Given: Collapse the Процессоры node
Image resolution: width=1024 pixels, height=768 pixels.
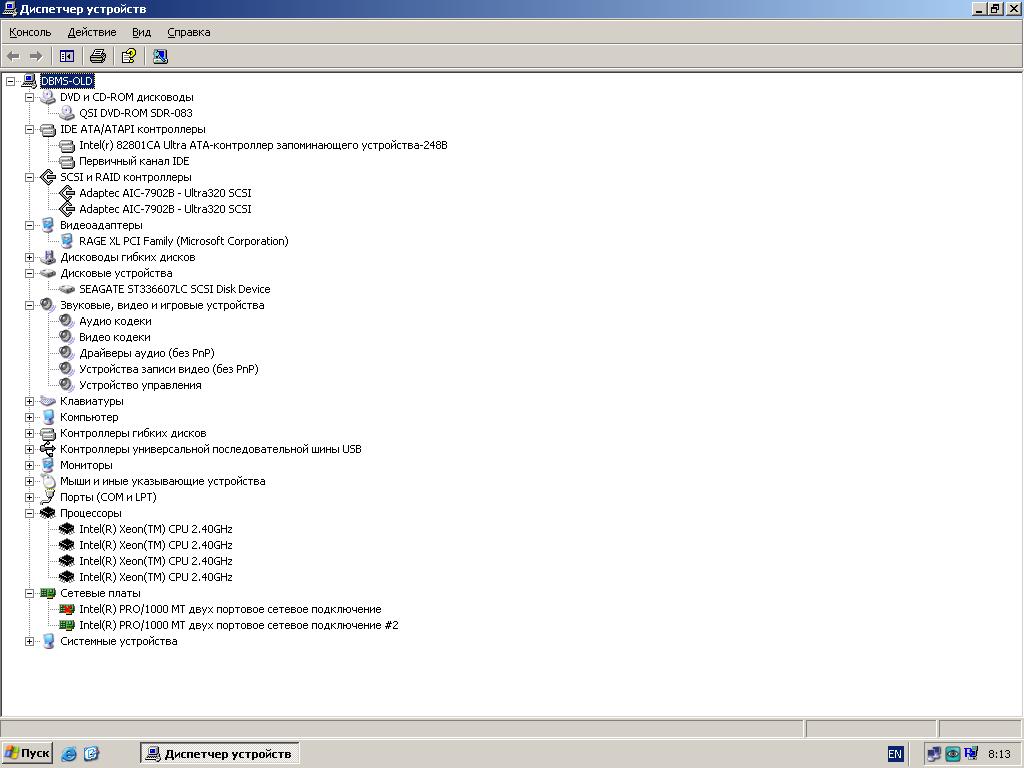Looking at the screenshot, I should (x=29, y=513).
